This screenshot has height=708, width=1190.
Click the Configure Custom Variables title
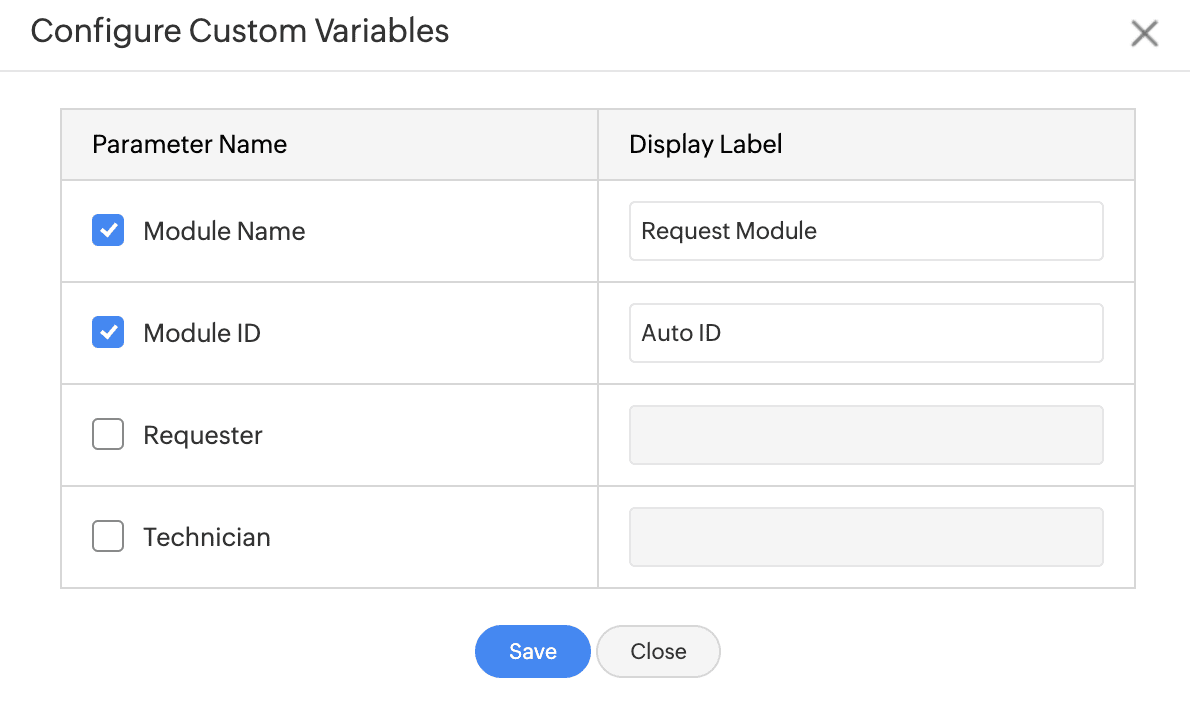(x=240, y=31)
